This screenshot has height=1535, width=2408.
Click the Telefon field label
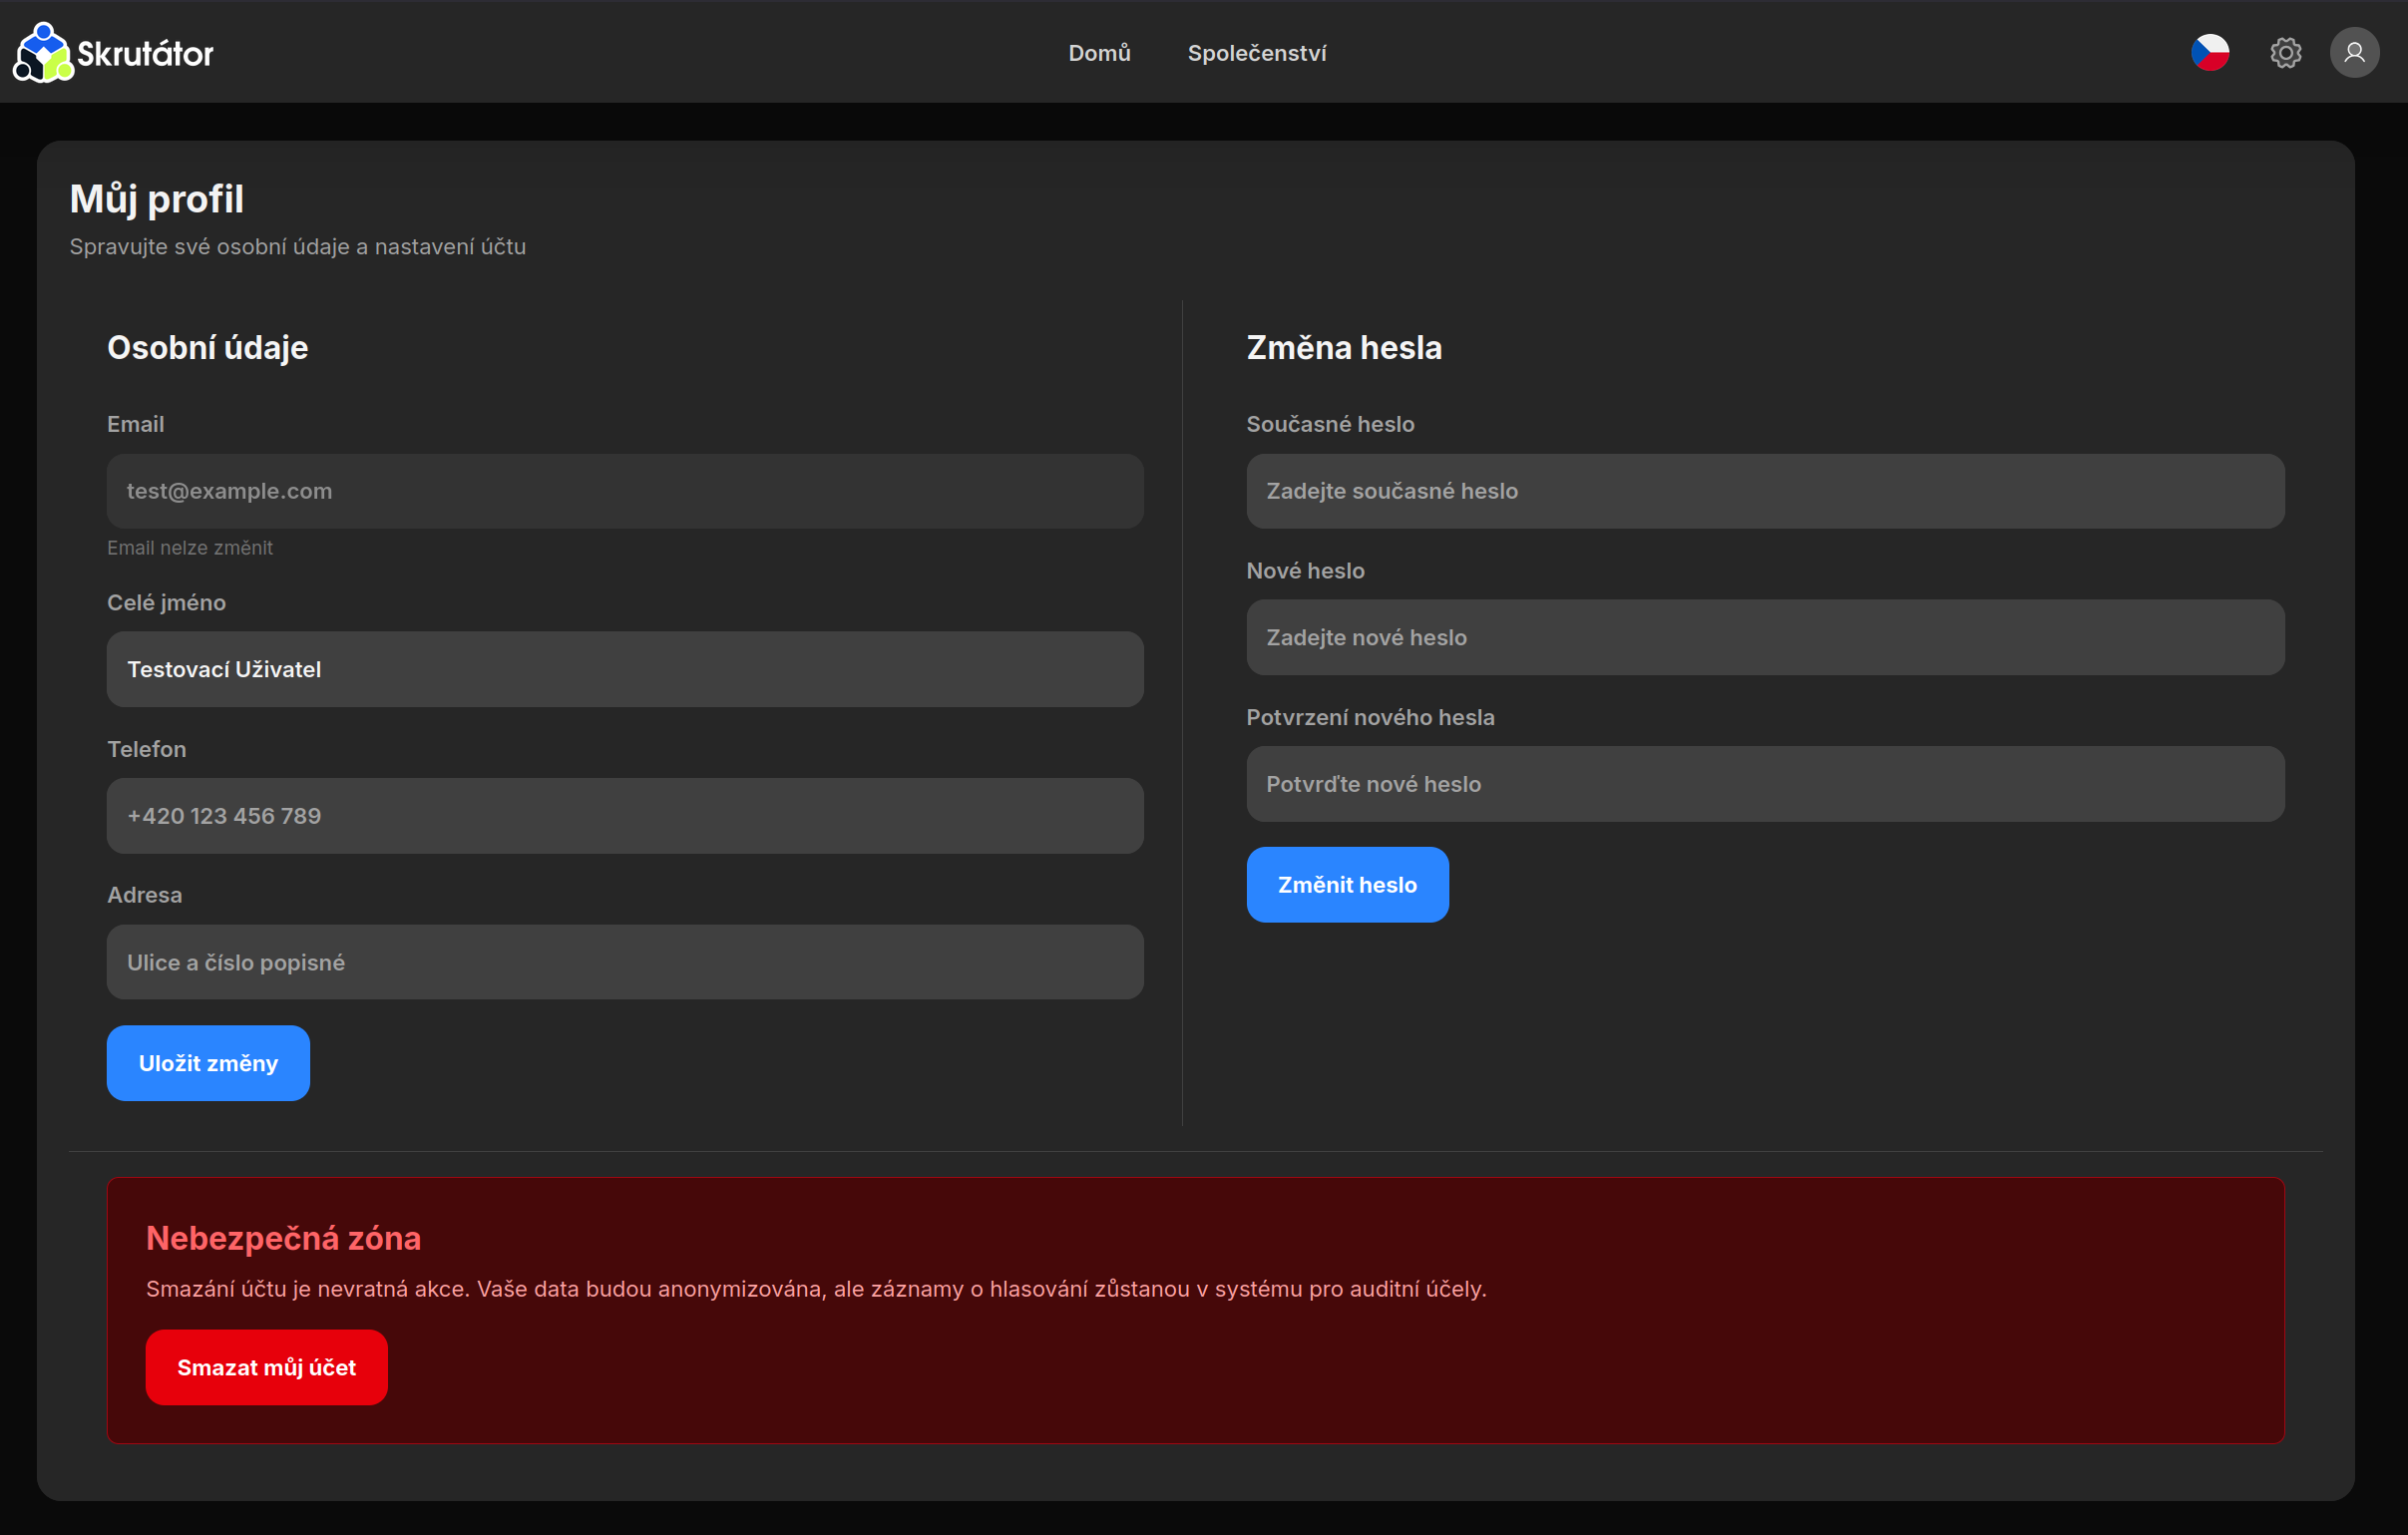tap(147, 749)
